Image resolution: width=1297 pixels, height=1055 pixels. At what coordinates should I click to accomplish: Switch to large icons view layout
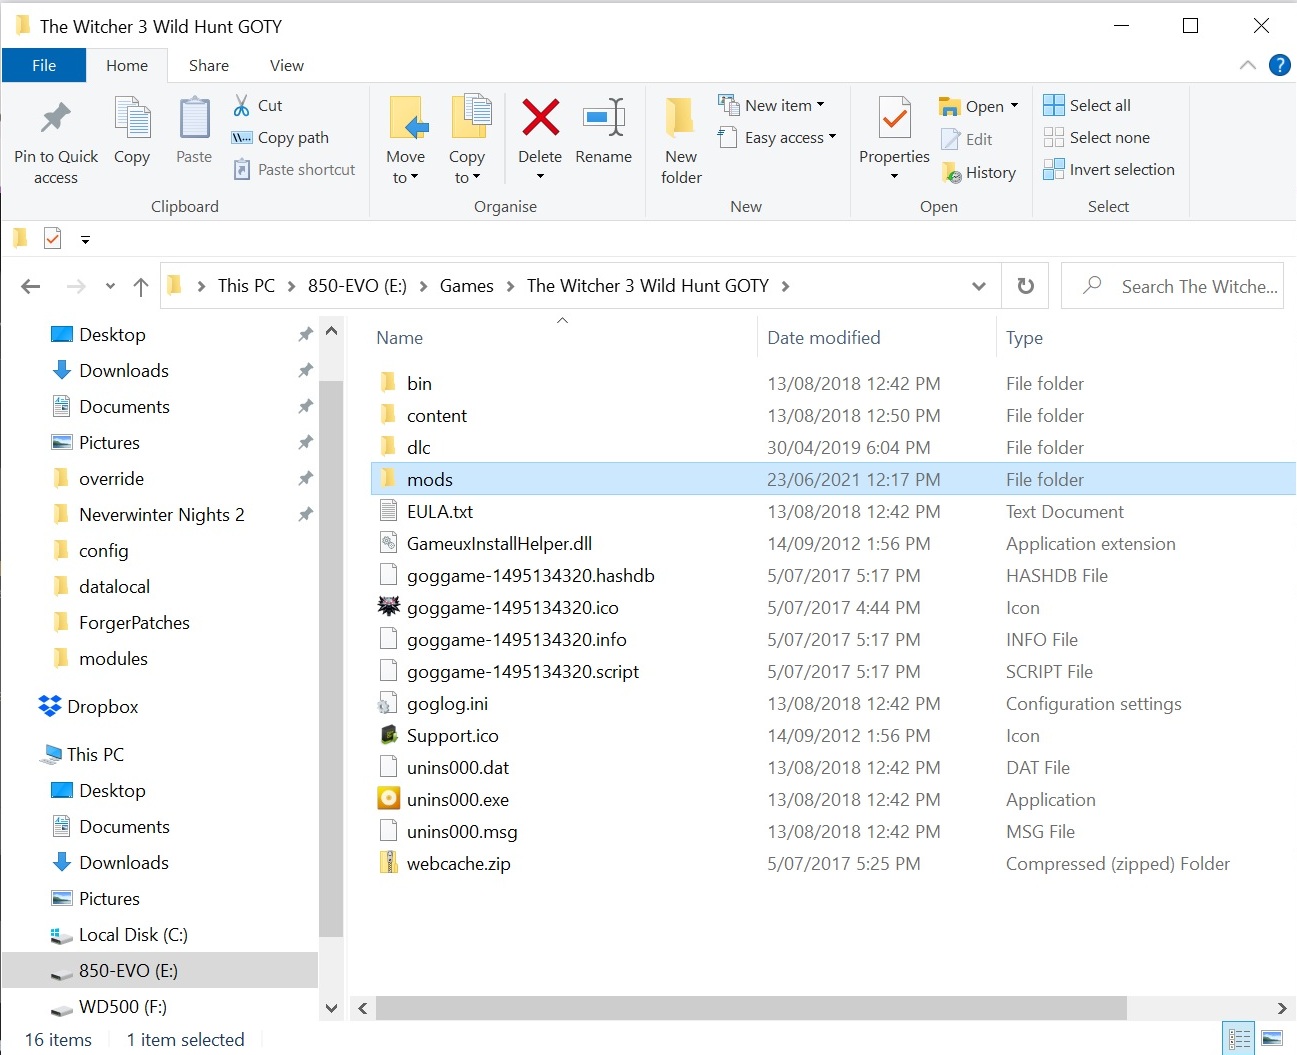[1272, 1039]
